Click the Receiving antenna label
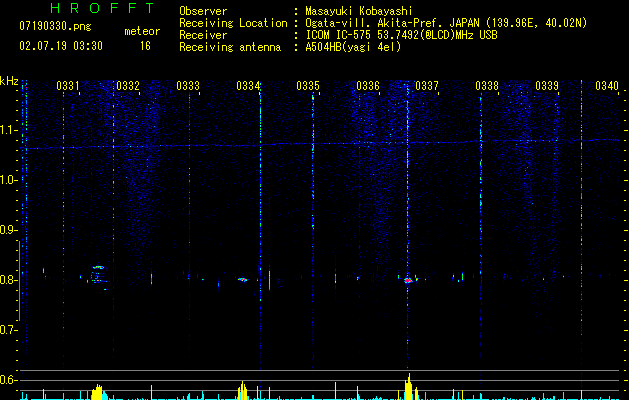 point(230,47)
